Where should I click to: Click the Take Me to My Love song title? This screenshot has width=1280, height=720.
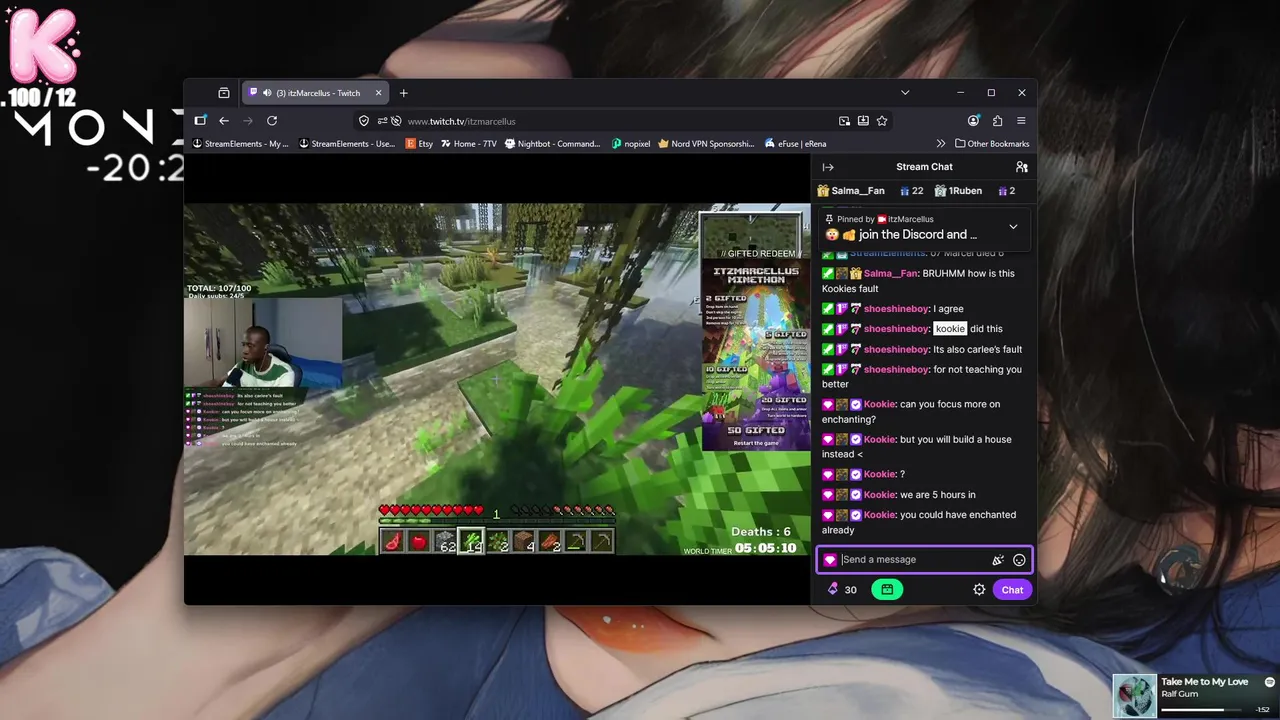(1204, 682)
